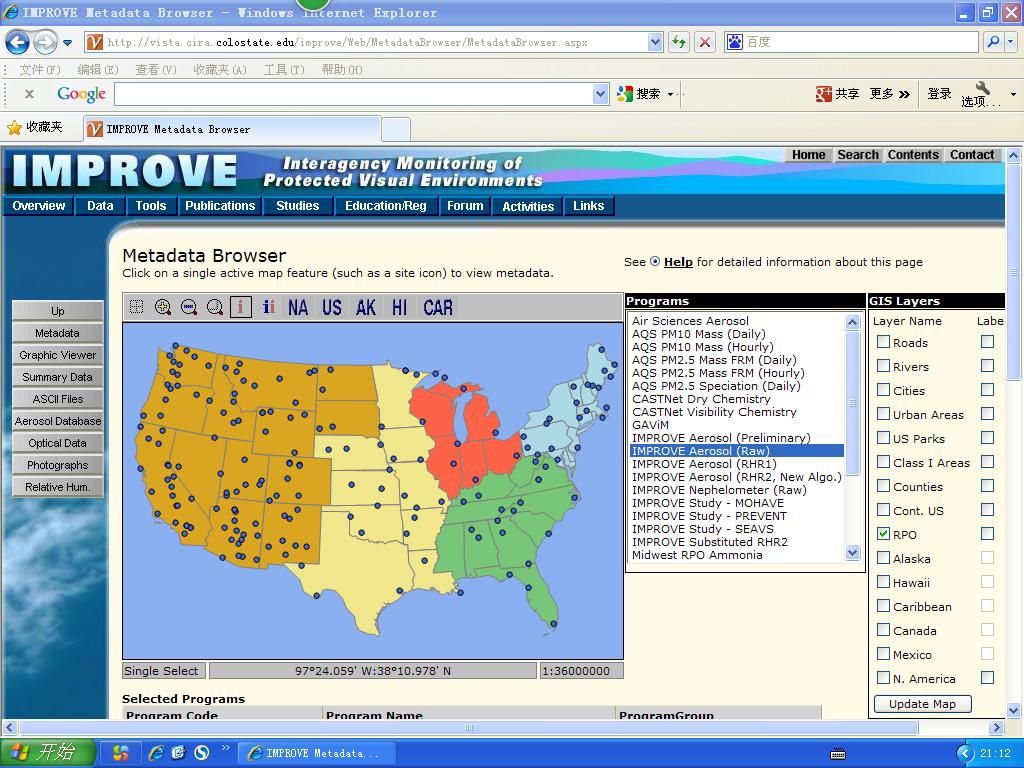The height and width of the screenshot is (768, 1024).
Task: Click the Update Map button
Action: click(x=922, y=704)
